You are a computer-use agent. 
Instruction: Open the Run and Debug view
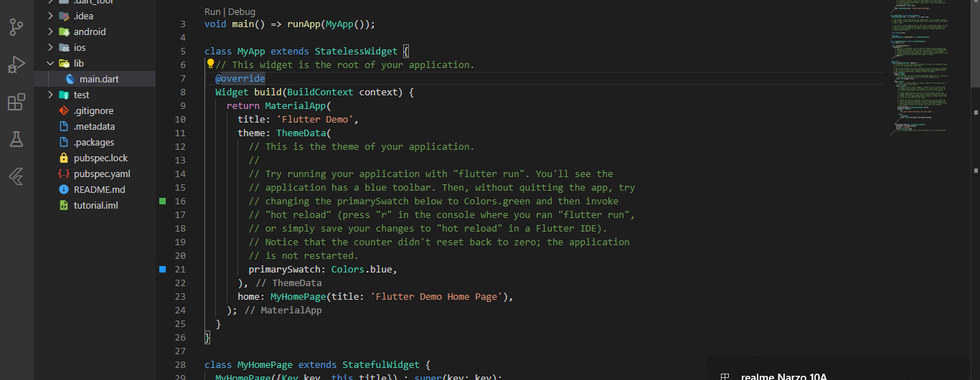point(16,64)
